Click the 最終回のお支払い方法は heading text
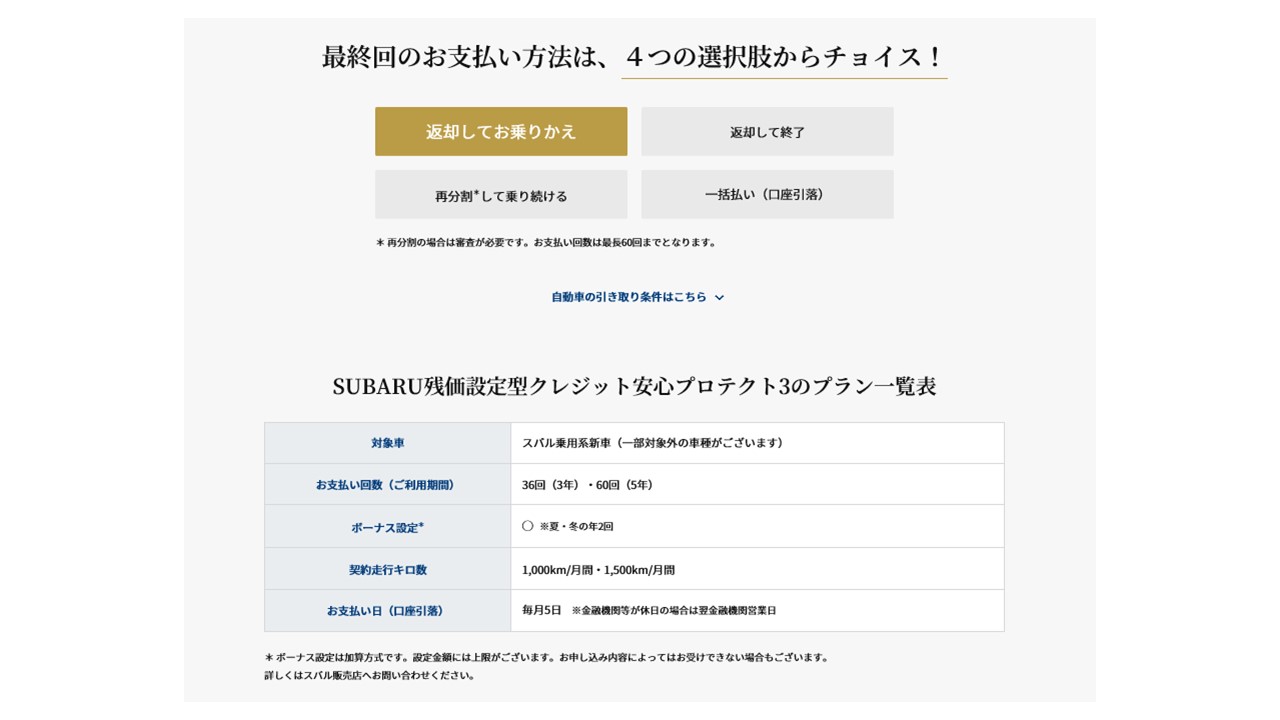 point(464,57)
